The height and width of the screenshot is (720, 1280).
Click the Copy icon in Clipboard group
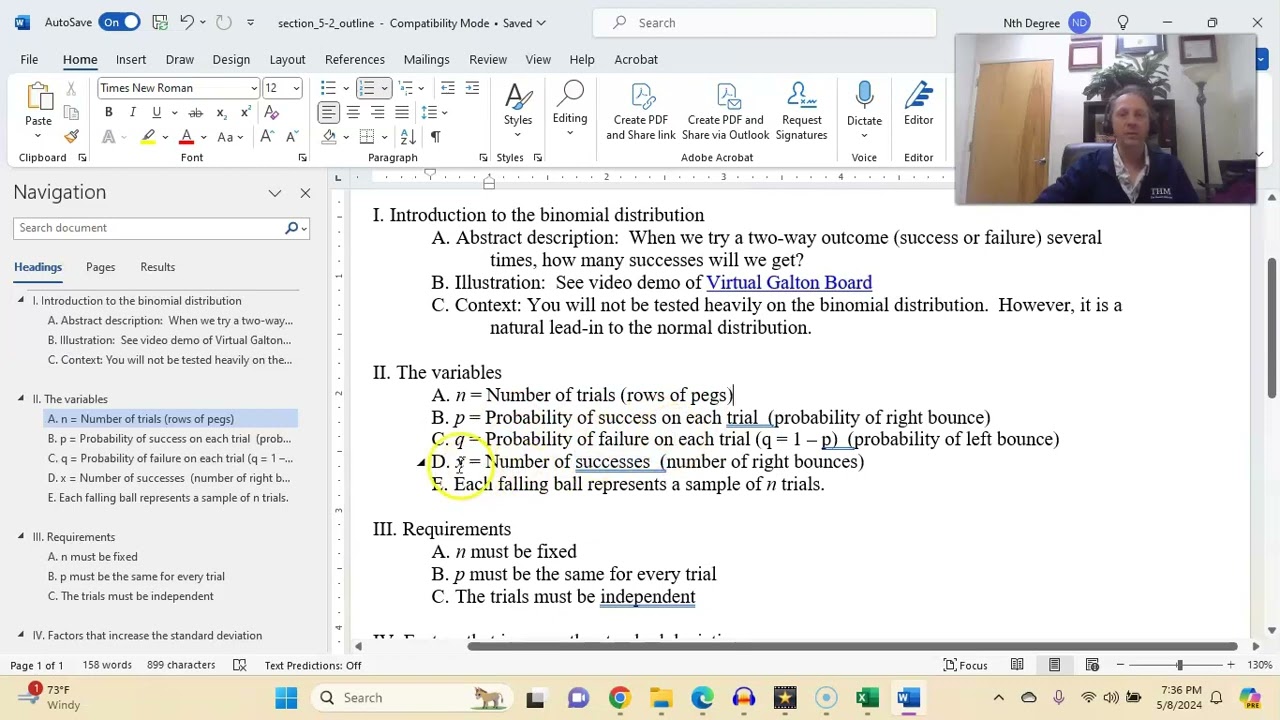(x=71, y=112)
